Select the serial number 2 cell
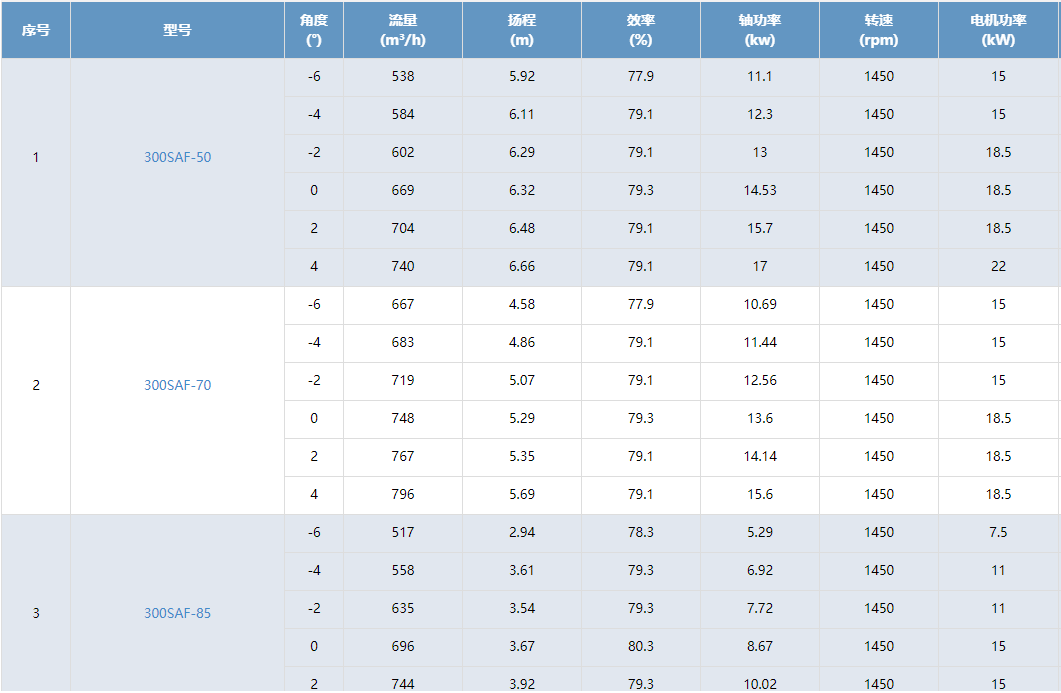The image size is (1061, 693). pos(36,385)
